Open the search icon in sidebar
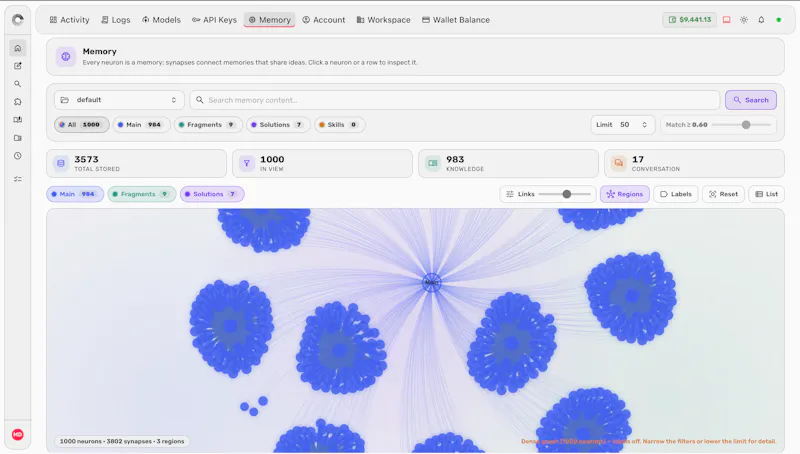The image size is (800, 454). (x=18, y=84)
